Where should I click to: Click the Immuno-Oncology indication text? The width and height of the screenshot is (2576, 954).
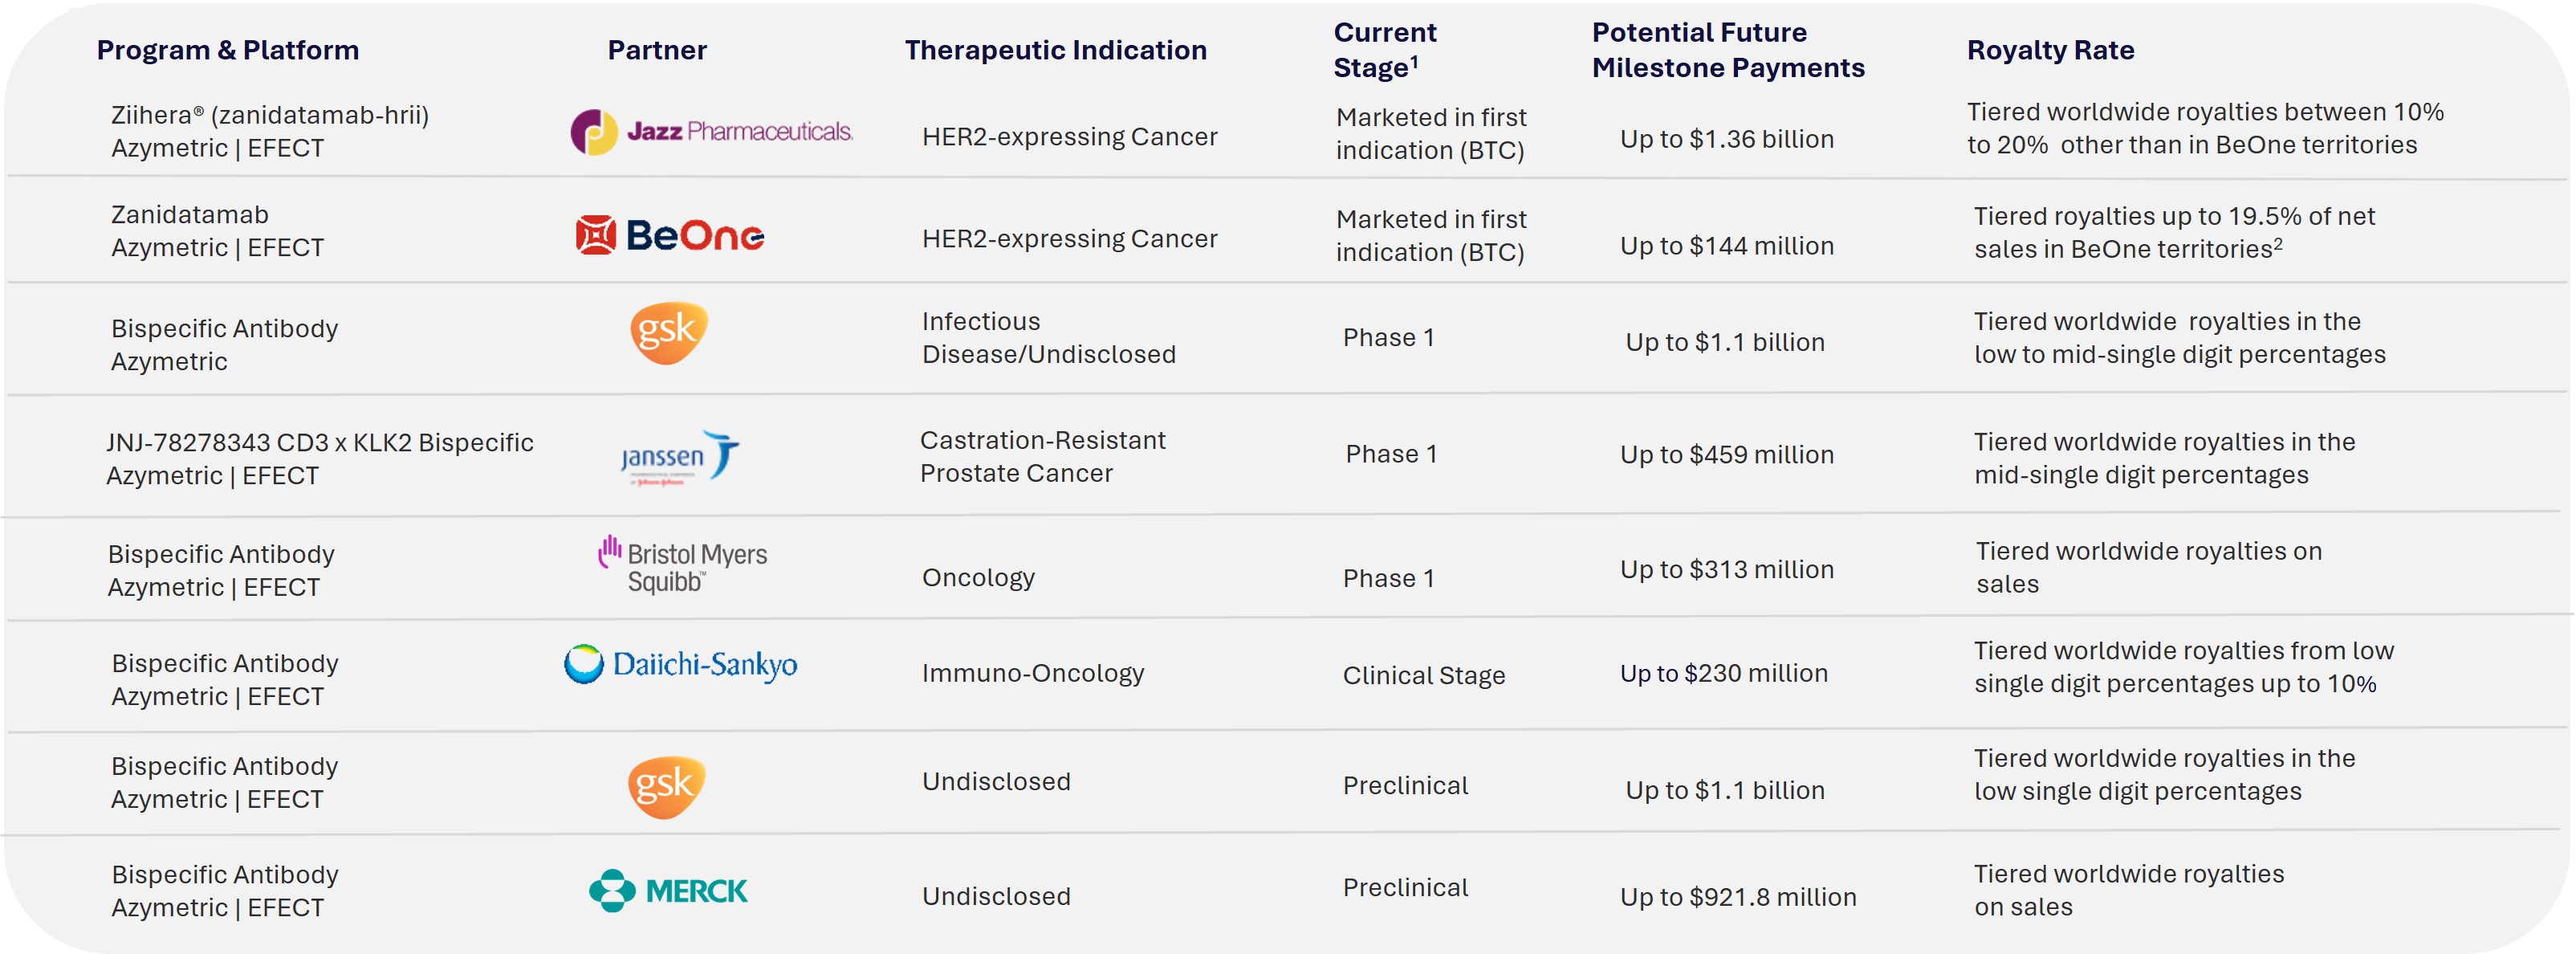pyautogui.click(x=1032, y=673)
